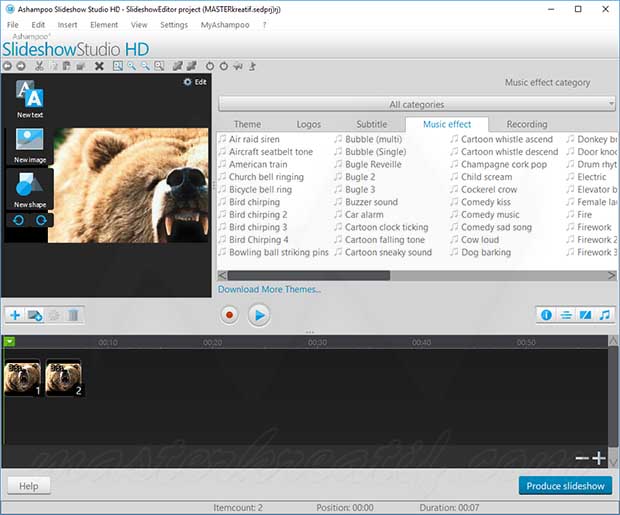Rotate preview counter-clockwise using left circular arrow
The height and width of the screenshot is (515, 620).
pyautogui.click(x=19, y=220)
